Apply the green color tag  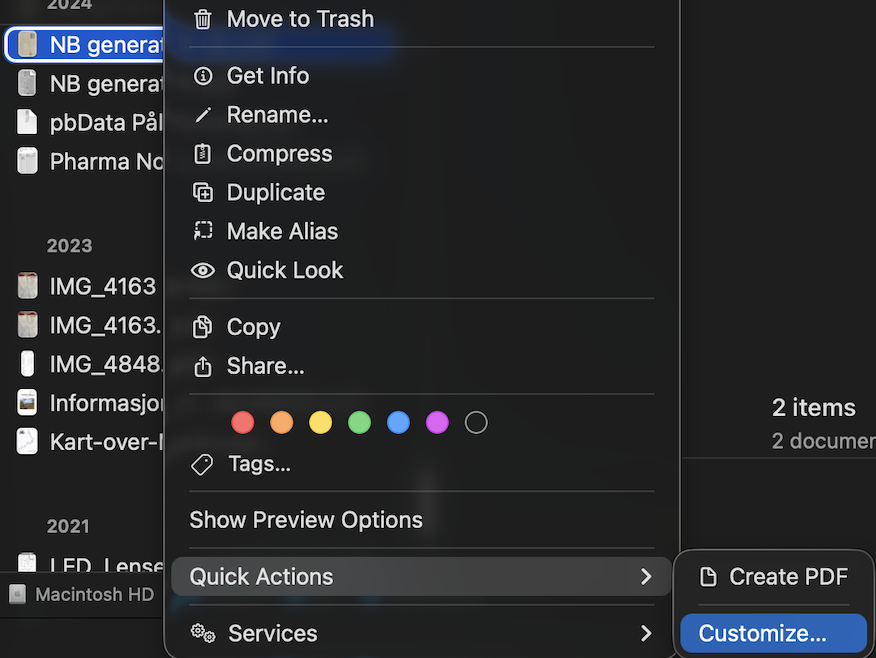click(x=359, y=423)
